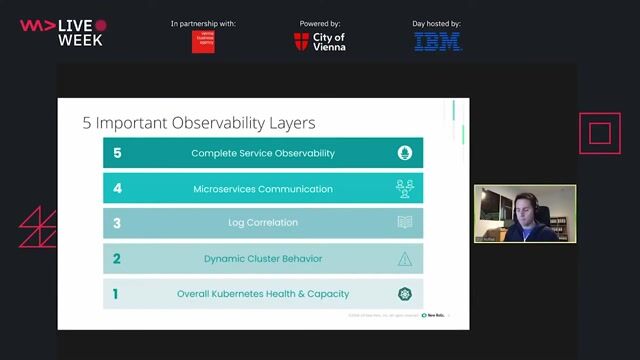Click the City of Vienna shield logo
Viewport: 640px width, 360px height.
301,42
